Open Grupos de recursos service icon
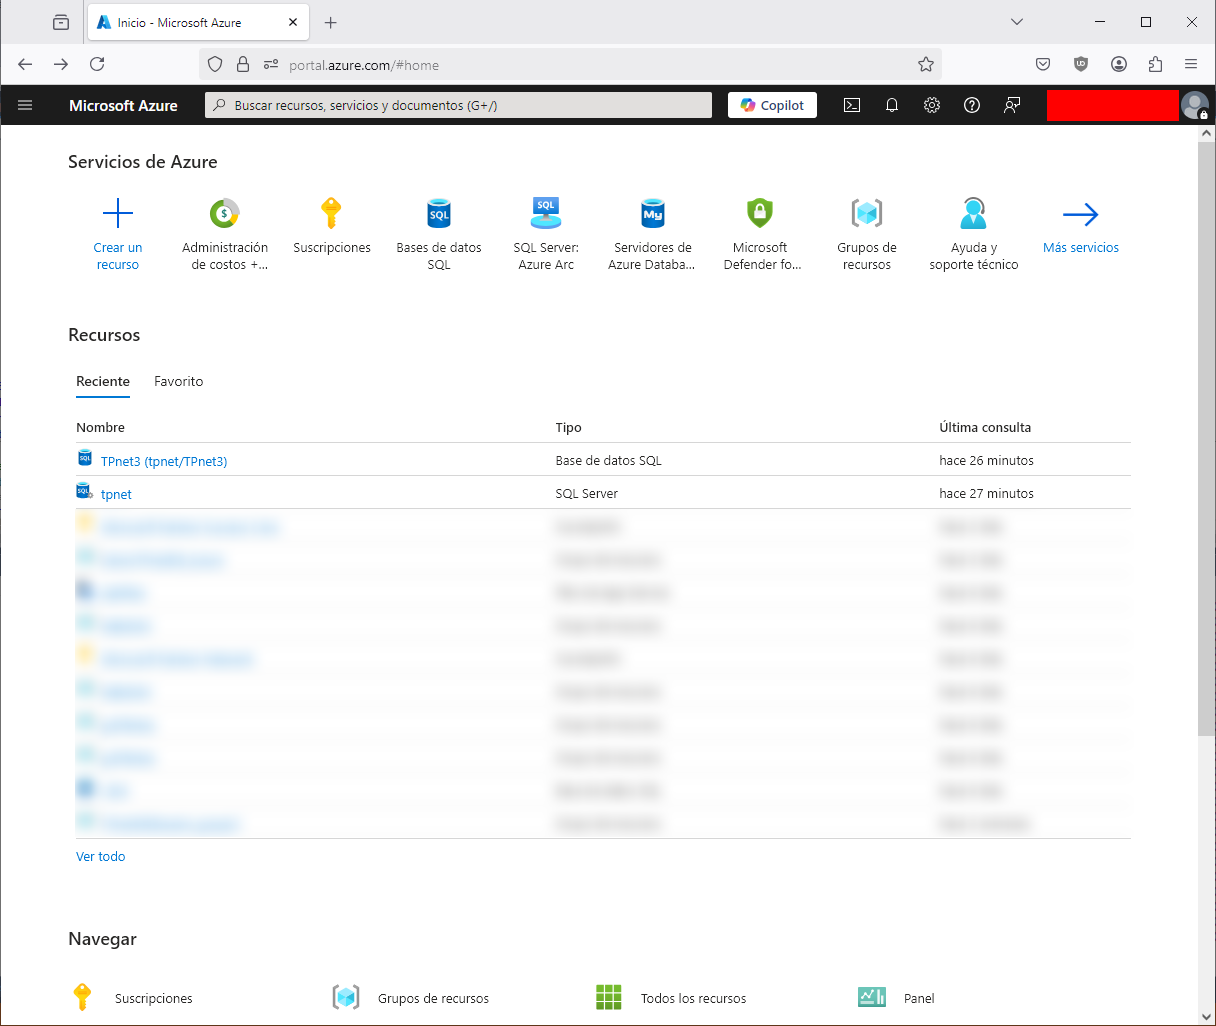 pyautogui.click(x=867, y=213)
